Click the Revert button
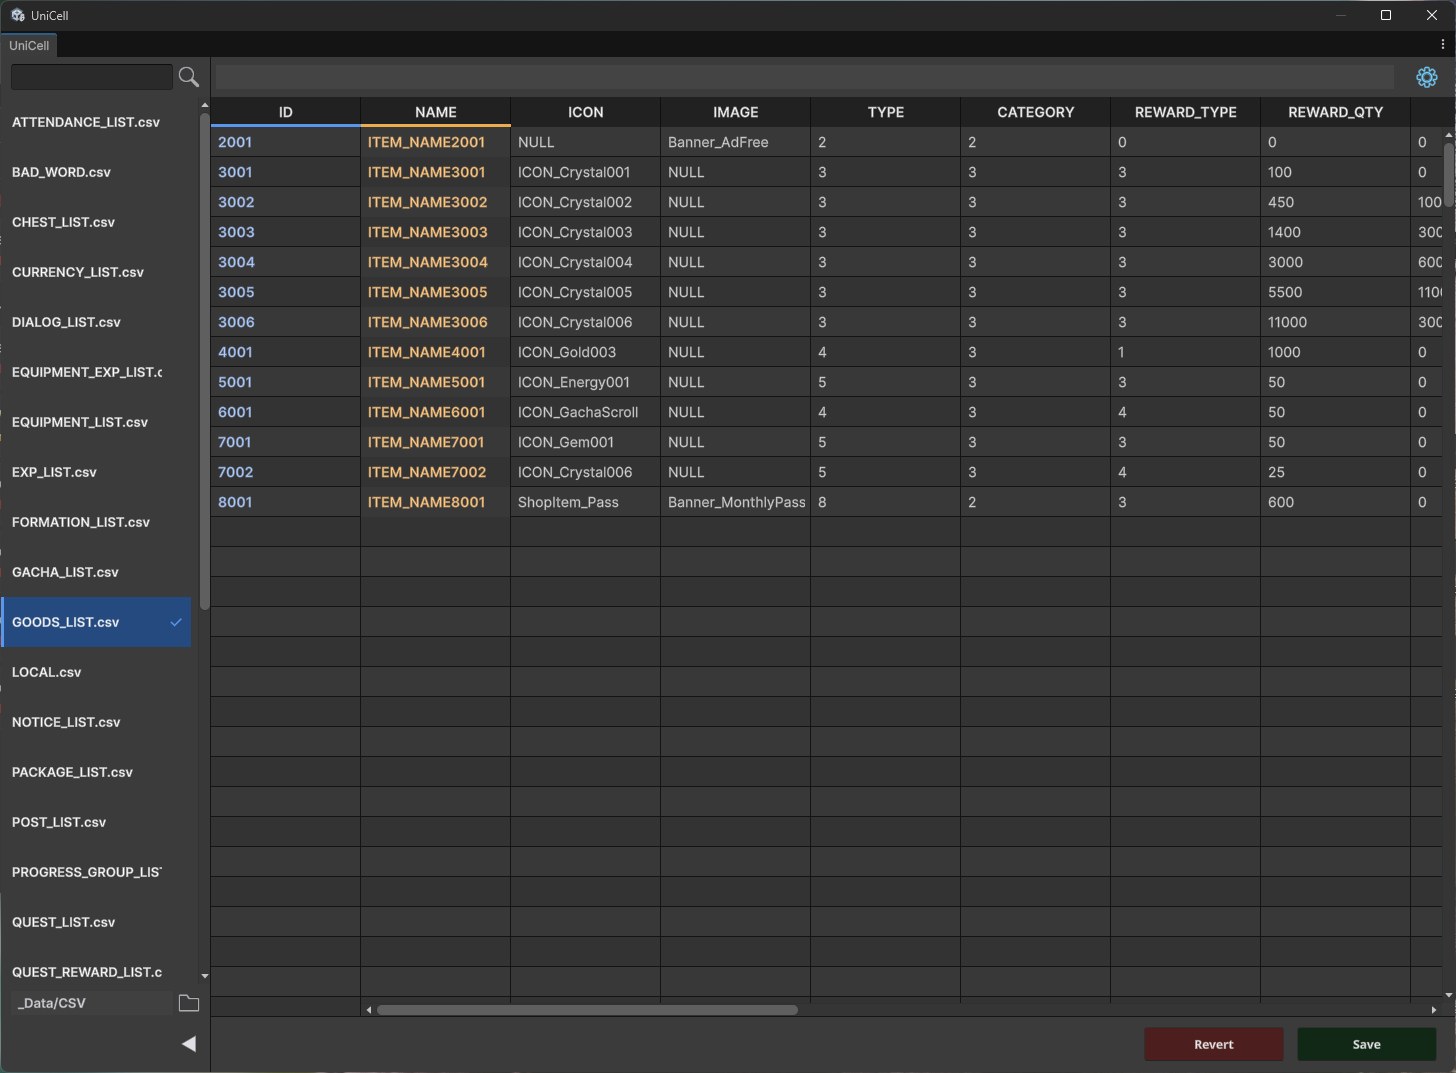 (x=1213, y=1044)
